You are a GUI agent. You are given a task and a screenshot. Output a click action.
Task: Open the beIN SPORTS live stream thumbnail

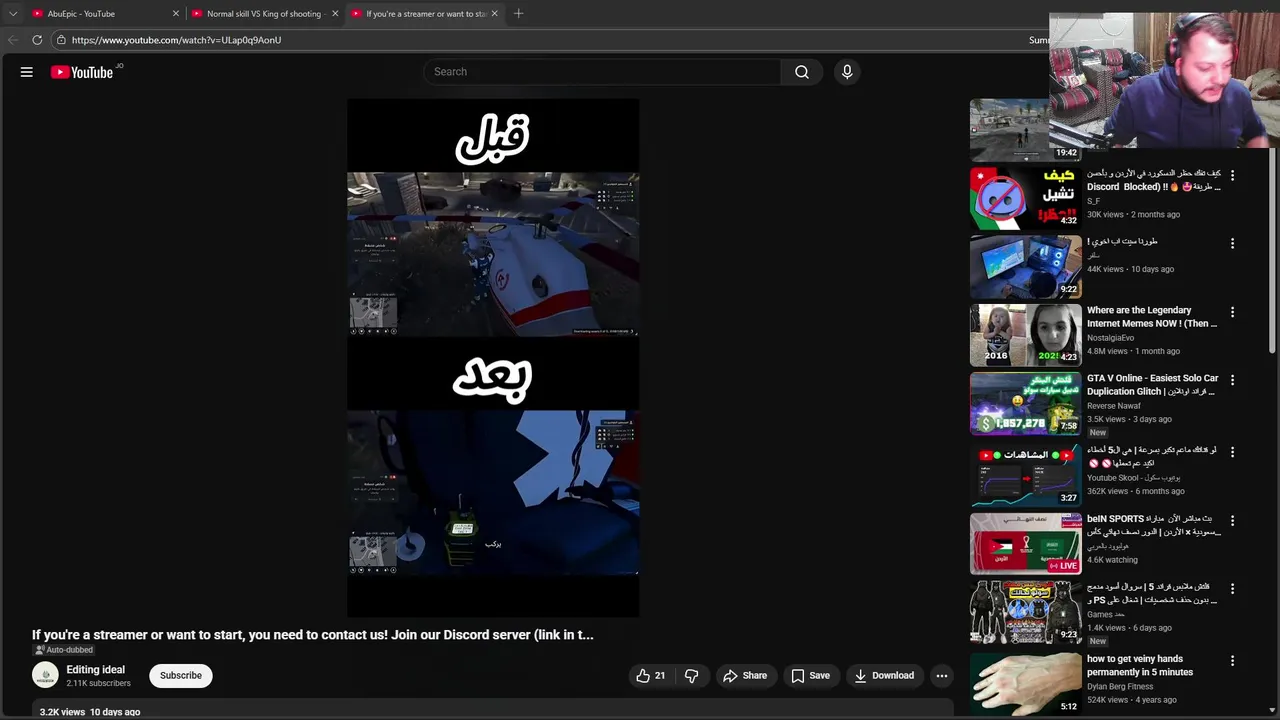tap(1026, 544)
